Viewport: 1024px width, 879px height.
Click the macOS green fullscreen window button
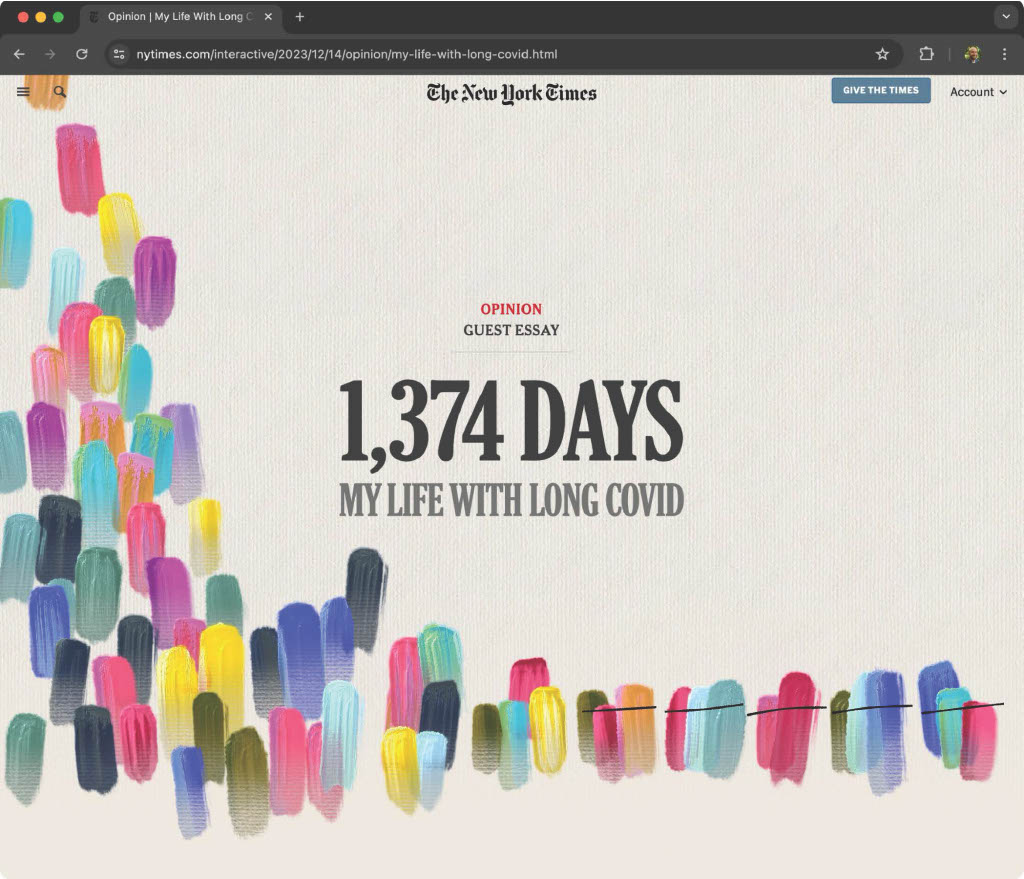coord(58,17)
